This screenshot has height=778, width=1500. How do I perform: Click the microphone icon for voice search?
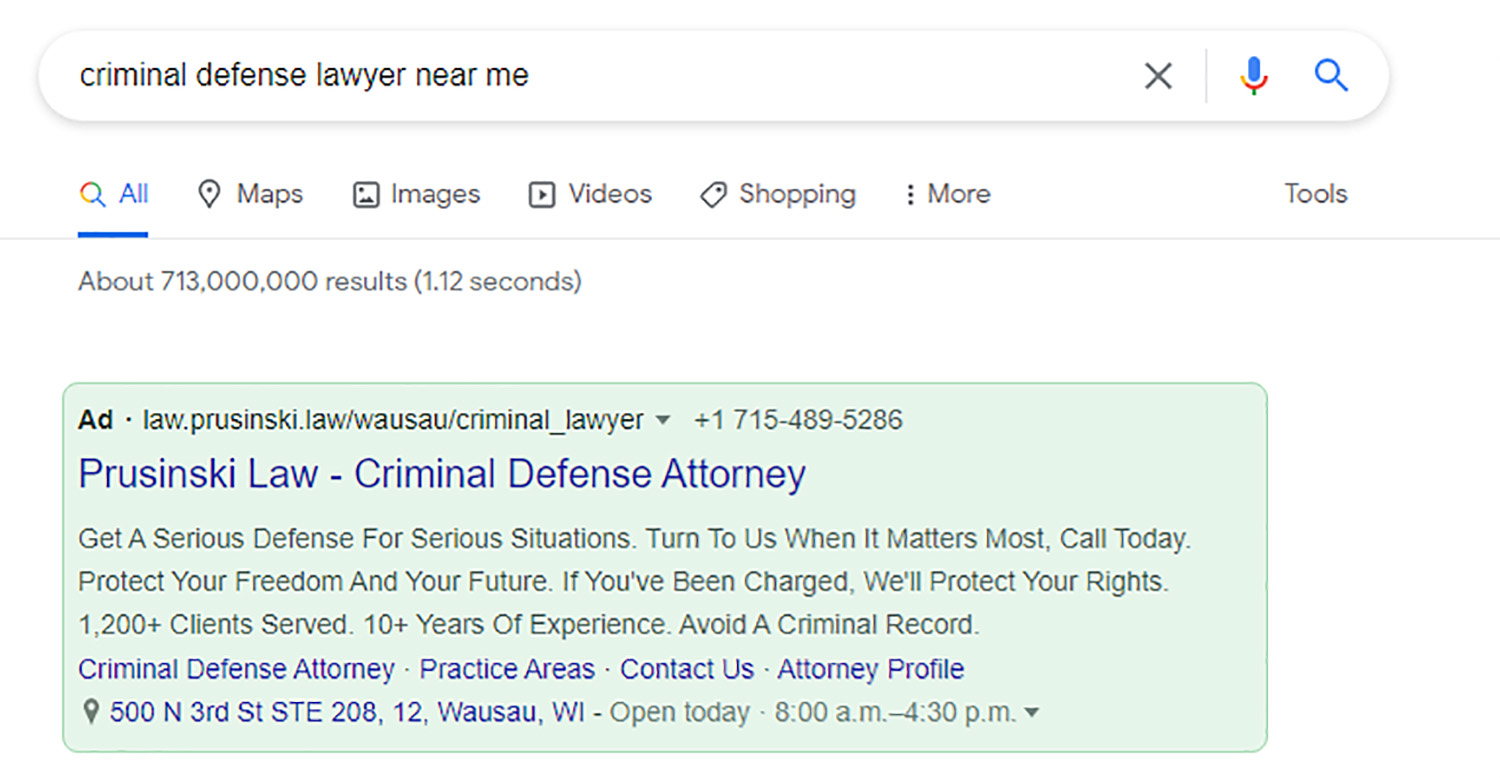[1253, 75]
